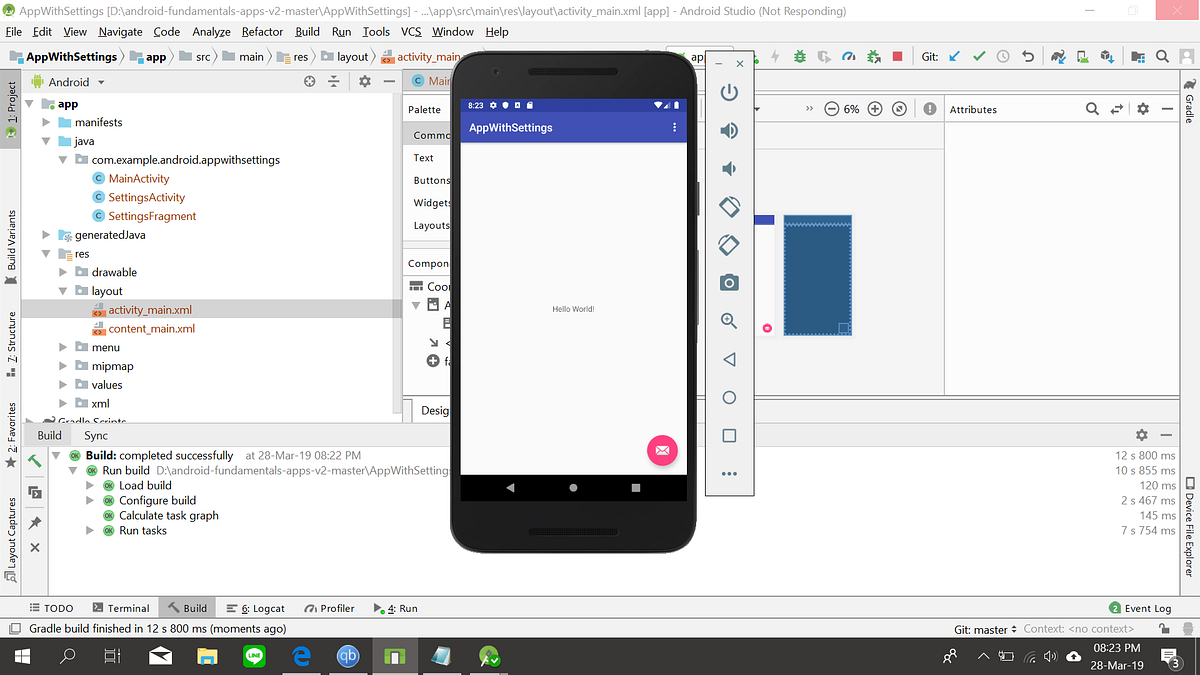Open Search Everywhere with the magnifier icon
1200x675 pixels.
[1161, 57]
